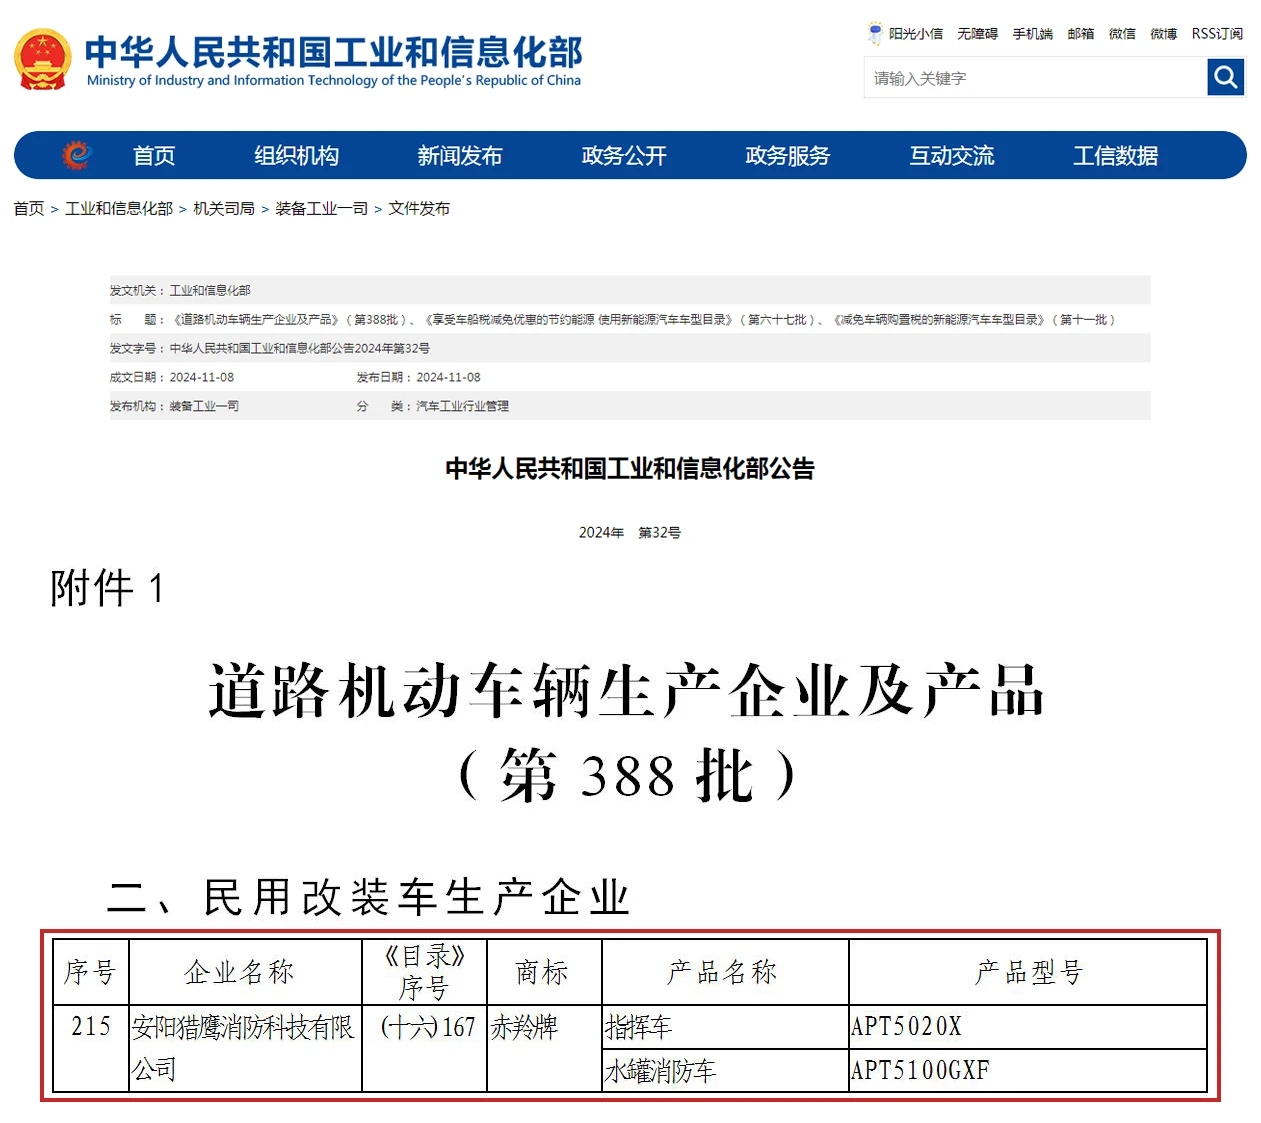Subscribe via the RSS订阅 link

pyautogui.click(x=1217, y=34)
